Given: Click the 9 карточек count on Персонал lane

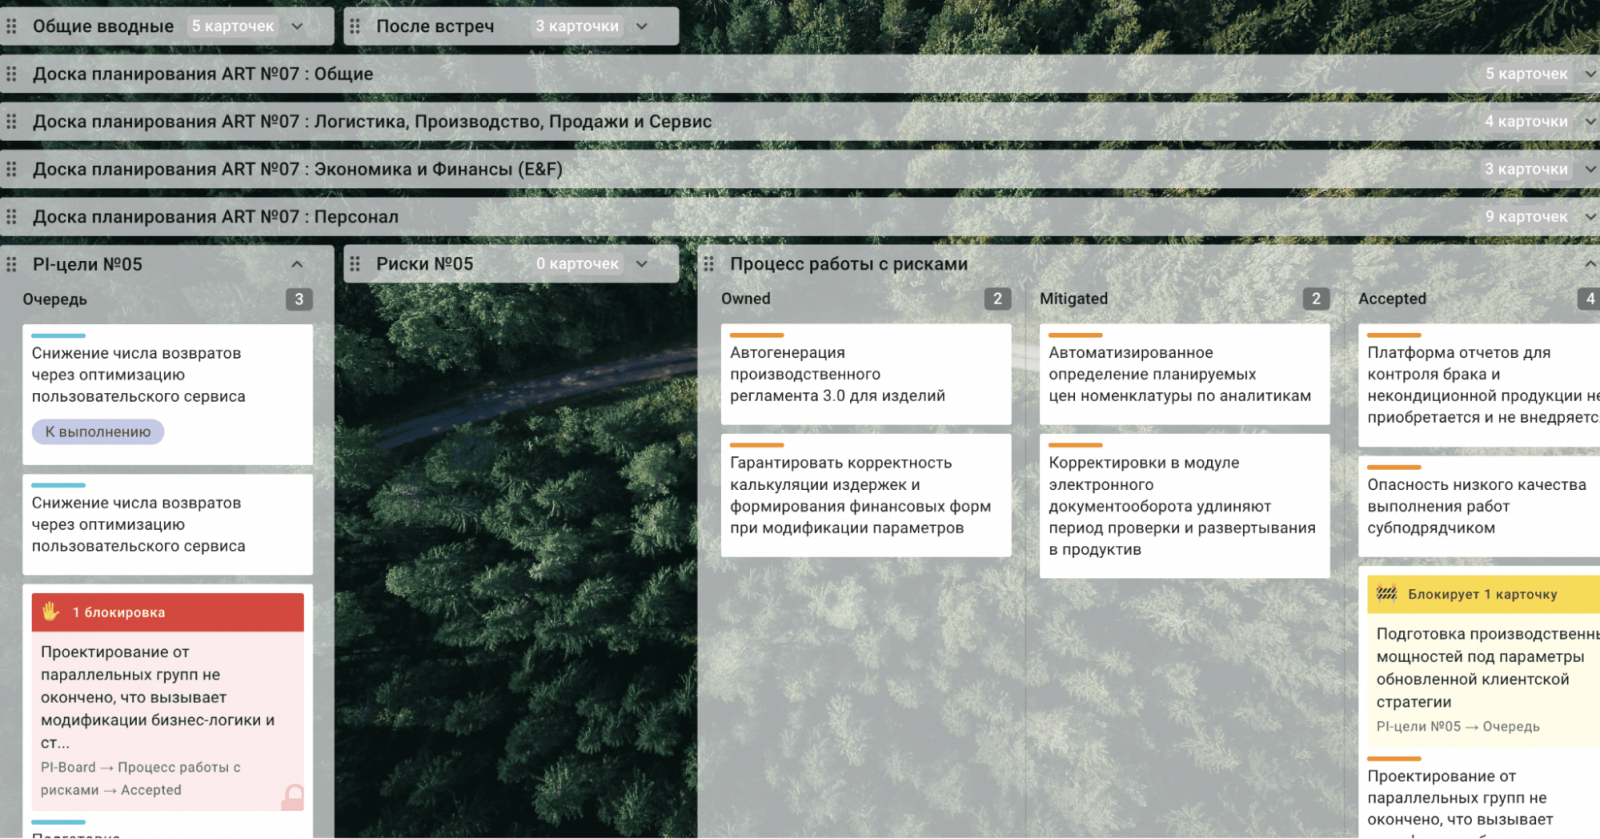Looking at the screenshot, I should pyautogui.click(x=1527, y=216).
